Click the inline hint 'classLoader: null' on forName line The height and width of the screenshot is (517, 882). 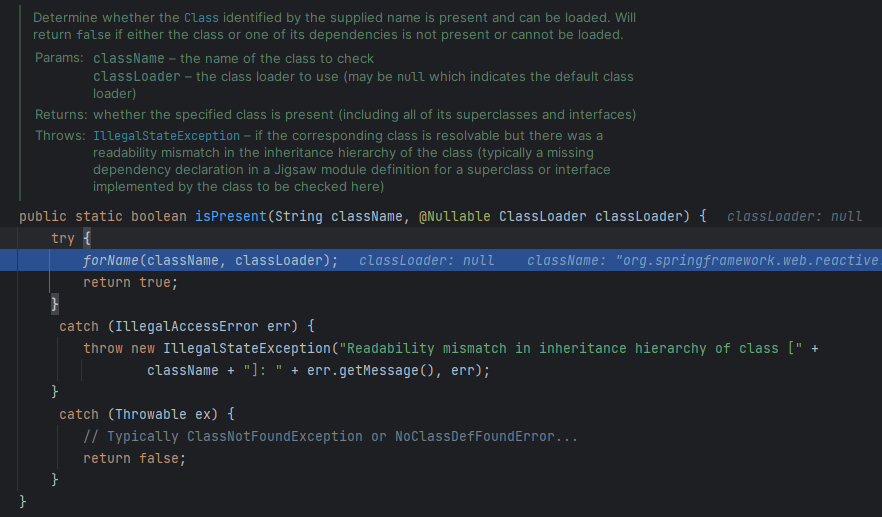click(426, 260)
